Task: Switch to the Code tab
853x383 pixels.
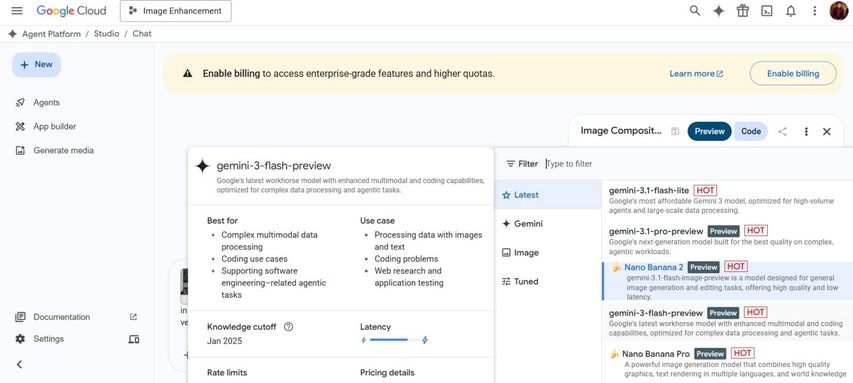Action: pyautogui.click(x=751, y=131)
